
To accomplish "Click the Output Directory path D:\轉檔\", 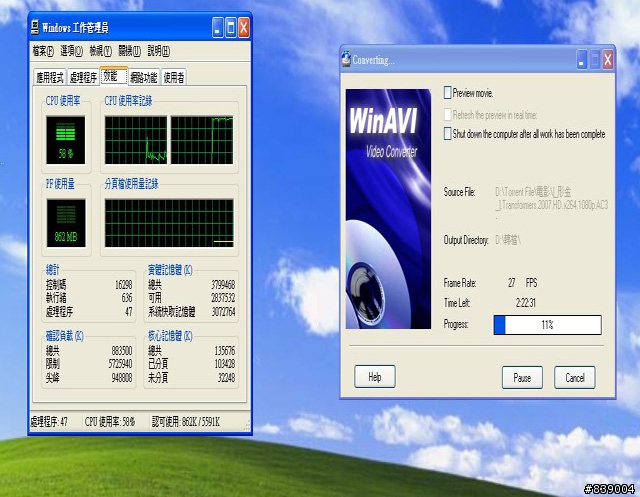I will [x=508, y=240].
